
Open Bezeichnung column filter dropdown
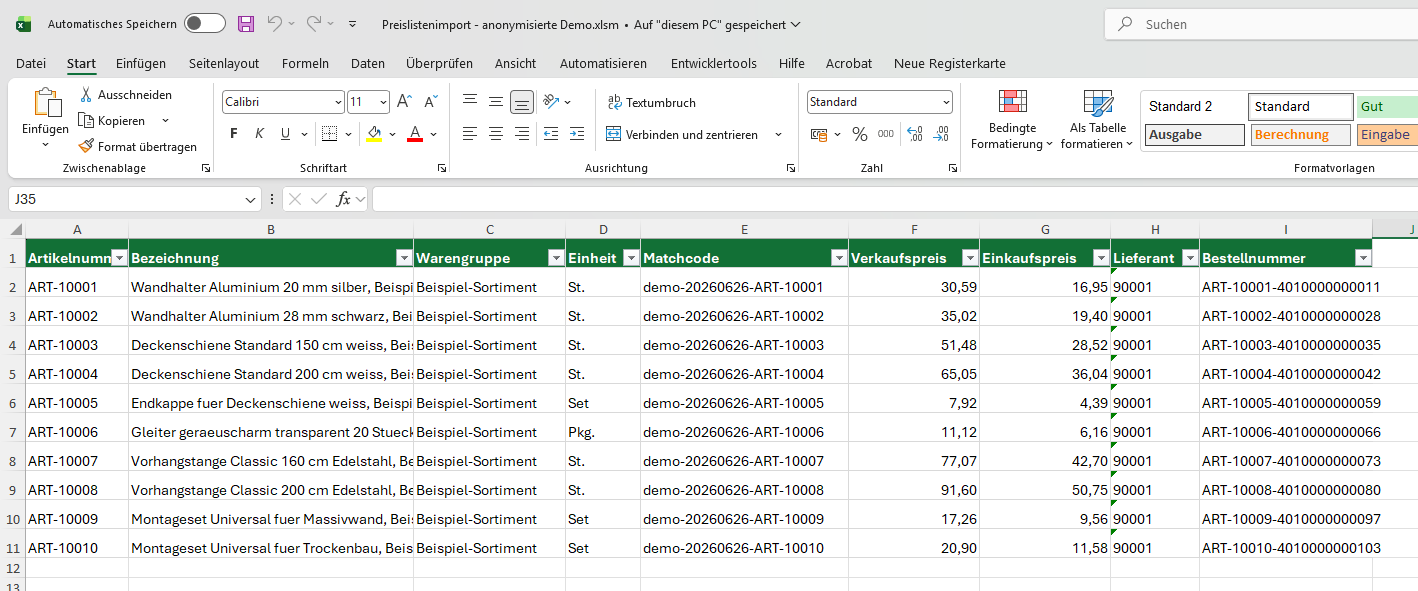[404, 258]
